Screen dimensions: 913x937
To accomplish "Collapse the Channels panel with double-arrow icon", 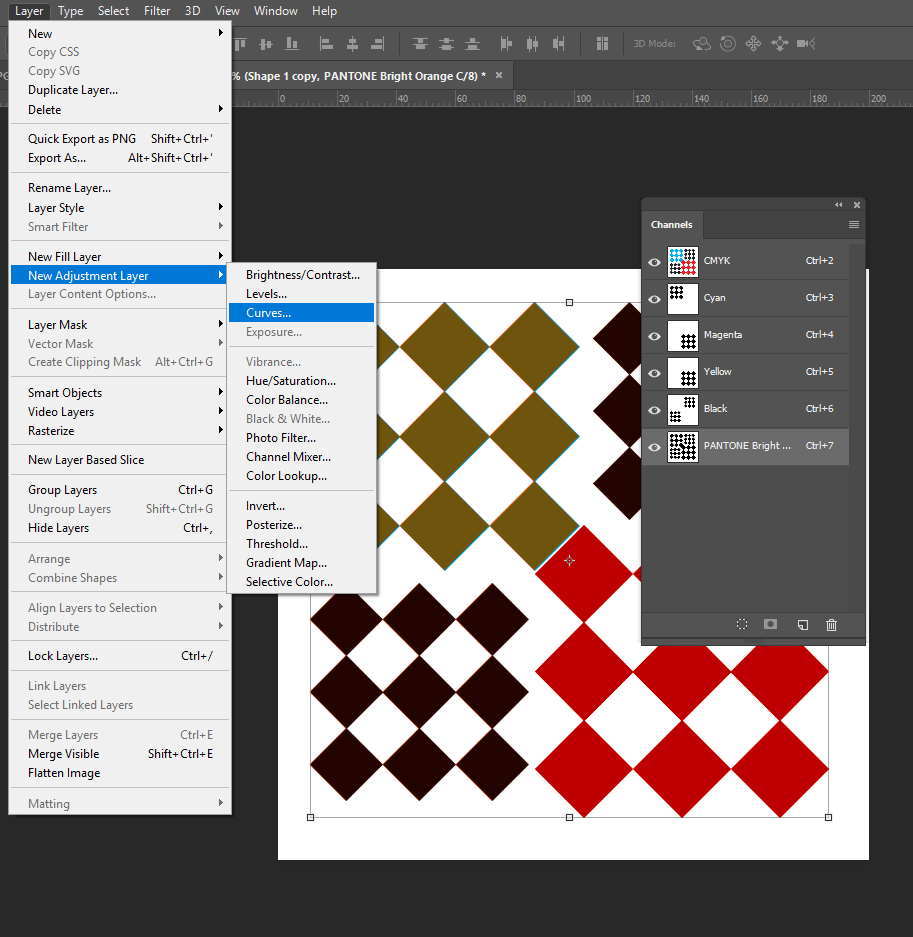I will click(x=839, y=205).
